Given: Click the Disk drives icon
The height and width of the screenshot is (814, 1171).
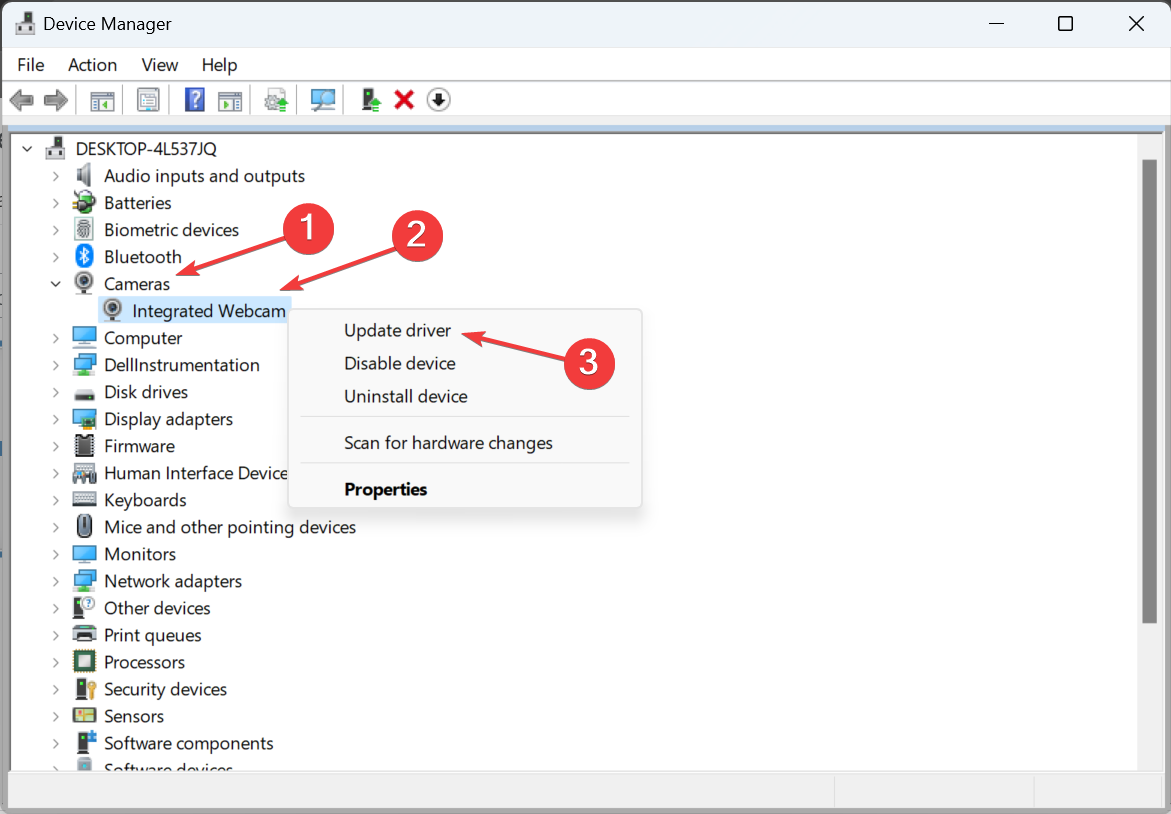Looking at the screenshot, I should coord(84,393).
